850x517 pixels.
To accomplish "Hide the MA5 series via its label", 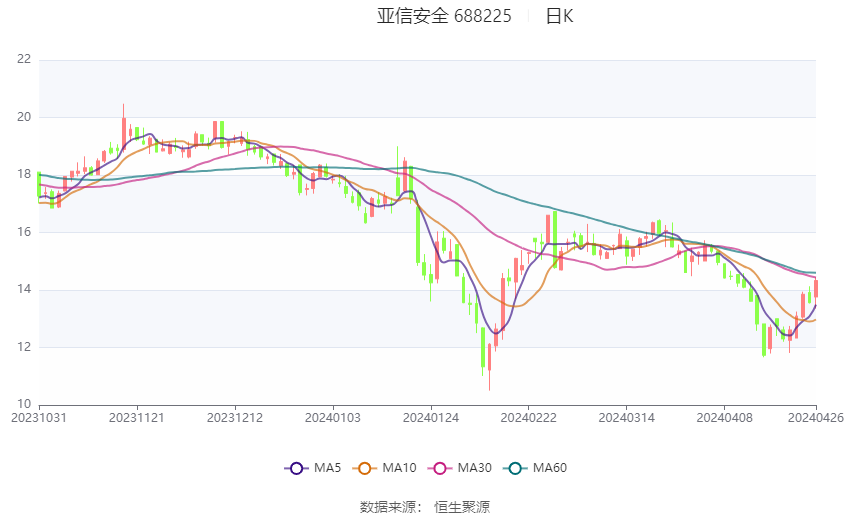I will click(x=327, y=468).
